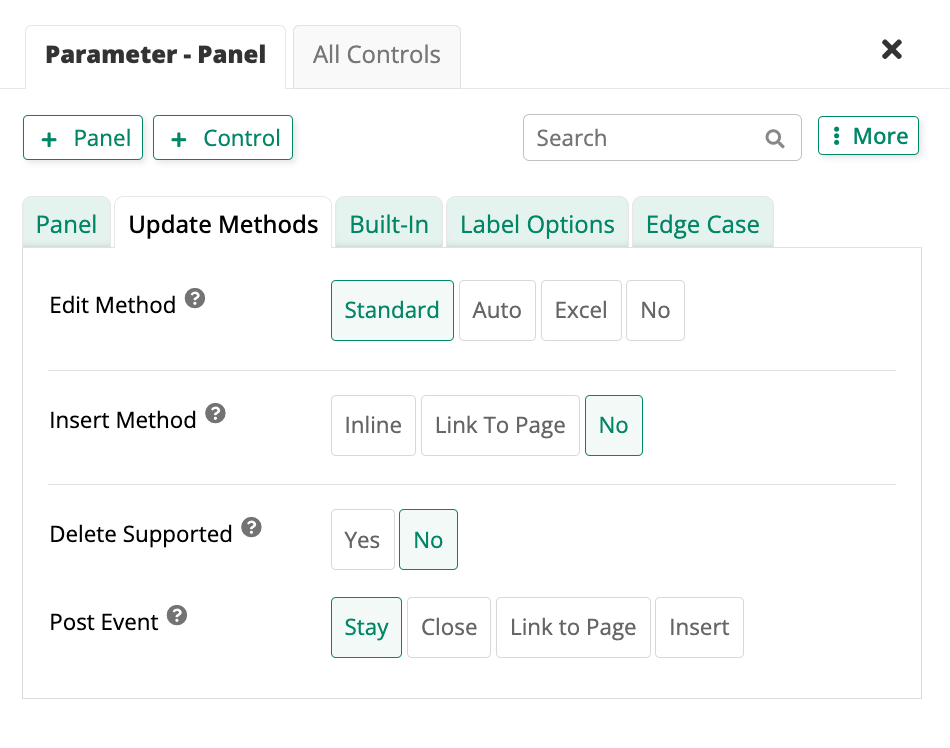Click help icon beside Insert Method
The width and height of the screenshot is (950, 748).
(x=215, y=413)
